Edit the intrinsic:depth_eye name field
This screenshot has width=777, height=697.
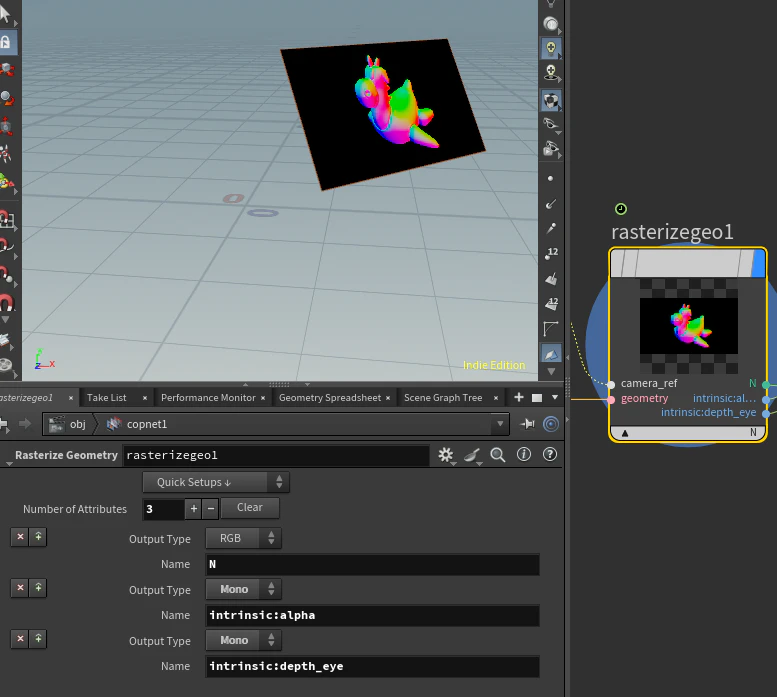coord(372,666)
